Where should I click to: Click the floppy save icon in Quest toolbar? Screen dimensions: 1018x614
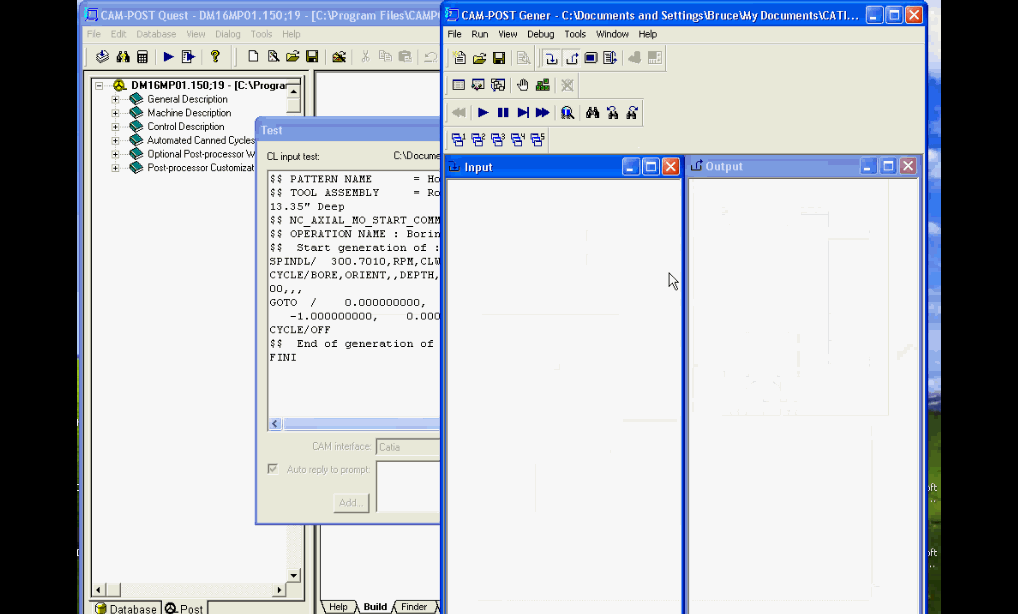[312, 56]
